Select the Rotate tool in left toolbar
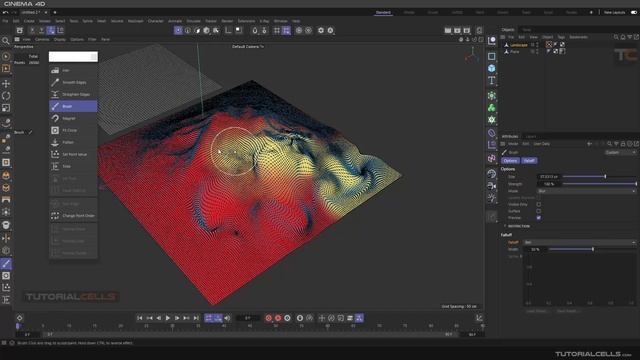 click(6, 96)
